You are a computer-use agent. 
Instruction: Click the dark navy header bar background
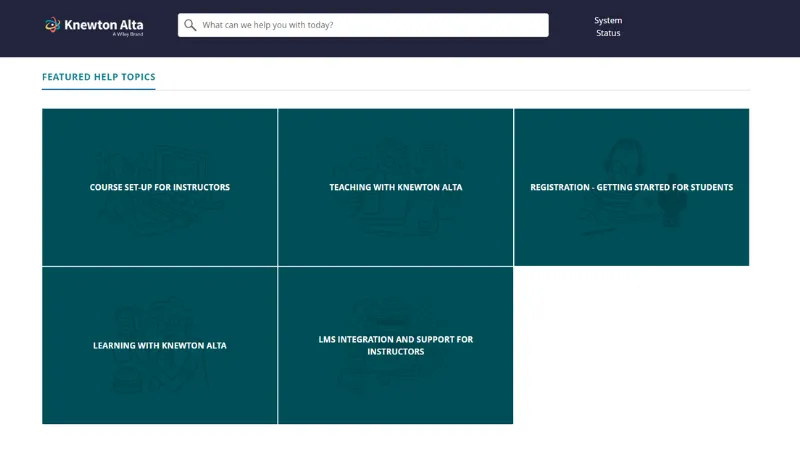point(700,28)
